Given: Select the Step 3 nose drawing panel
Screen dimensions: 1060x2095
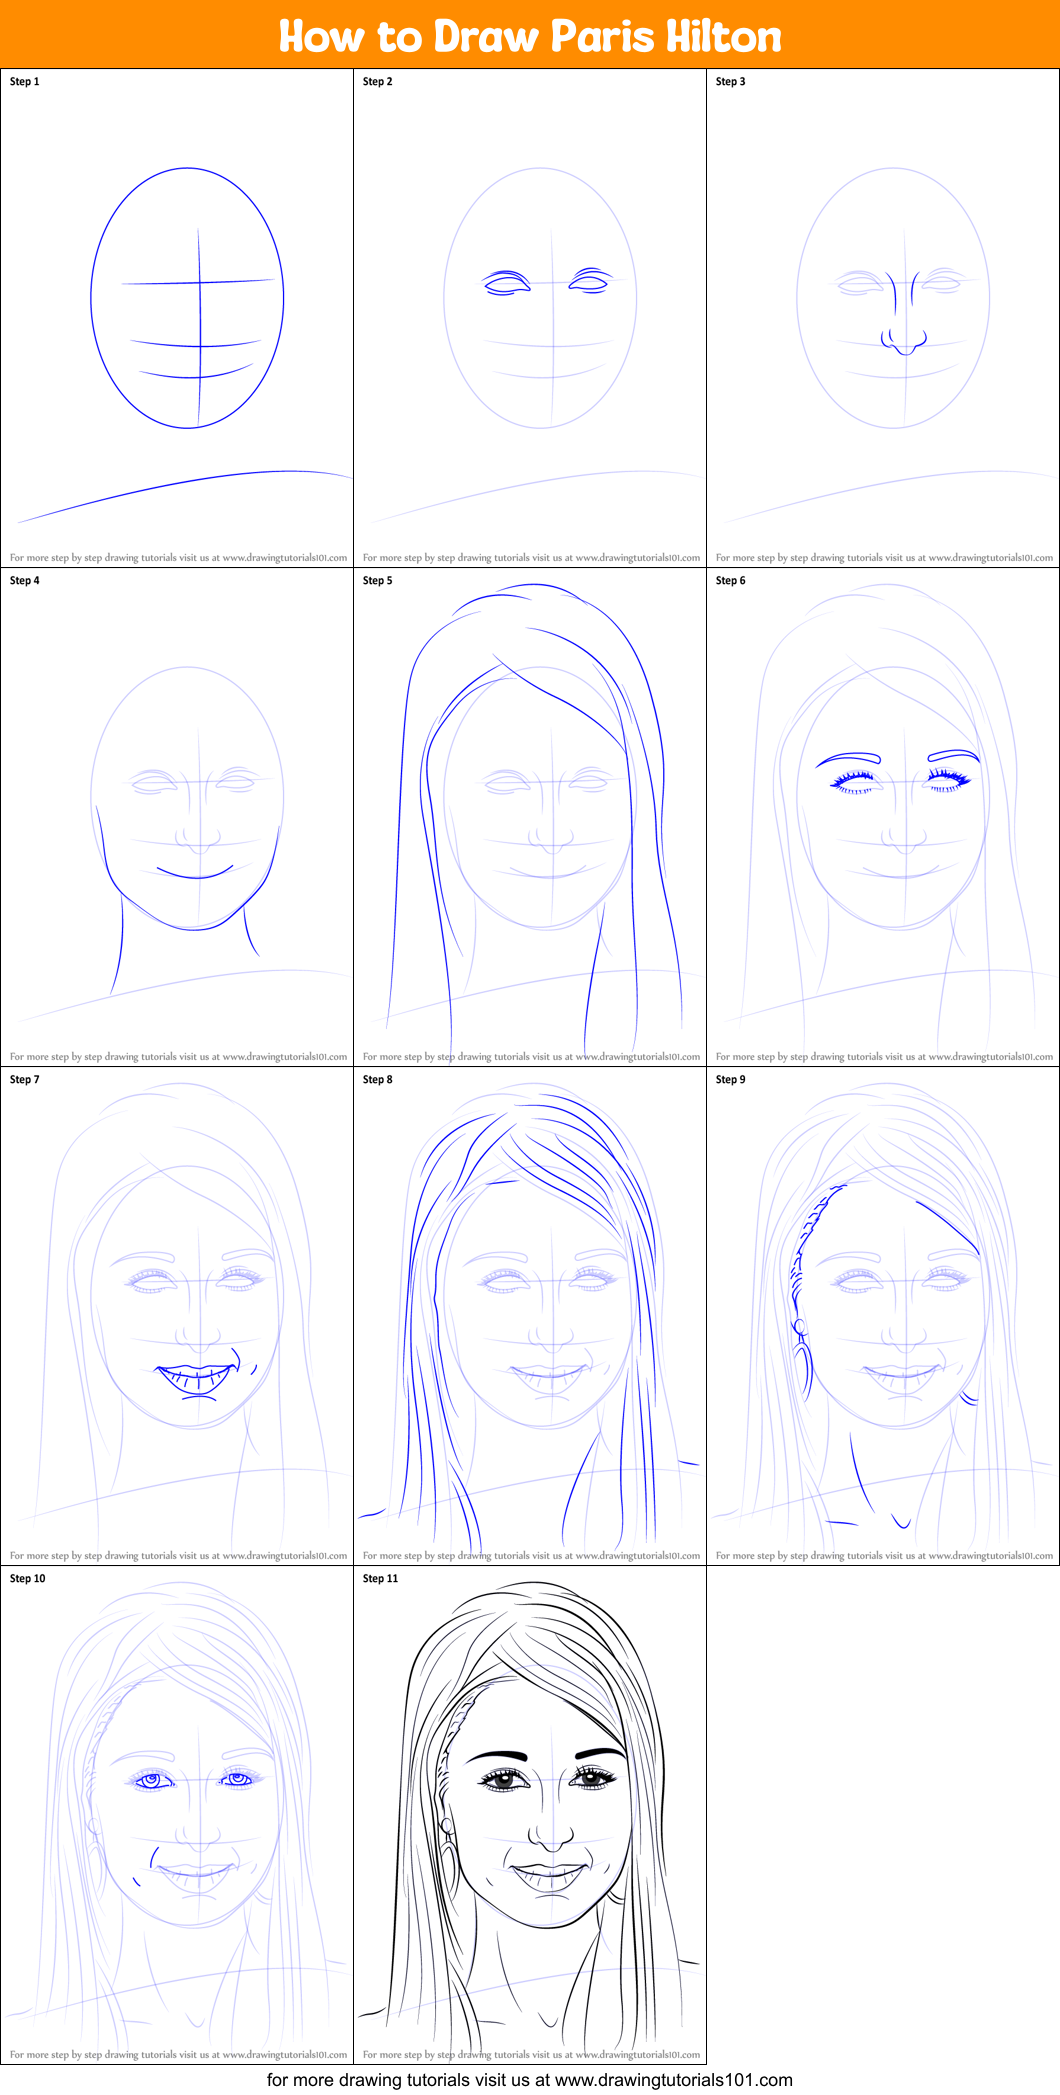Looking at the screenshot, I should pos(883,318).
